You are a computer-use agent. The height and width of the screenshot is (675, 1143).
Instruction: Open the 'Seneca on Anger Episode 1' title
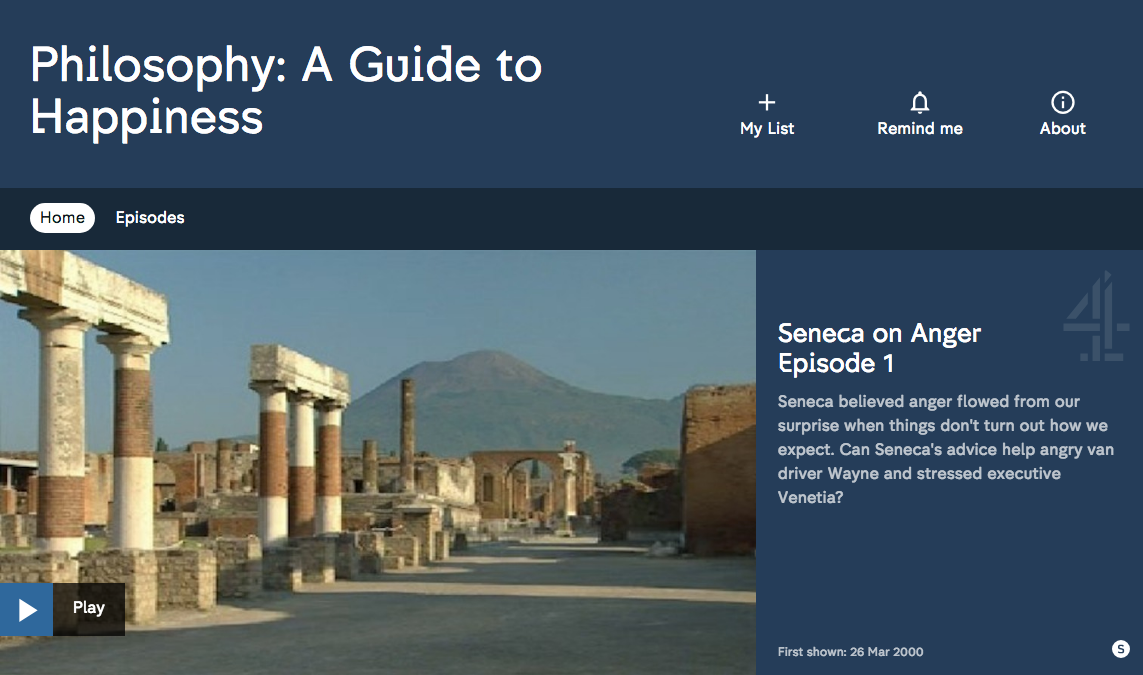[x=879, y=348]
